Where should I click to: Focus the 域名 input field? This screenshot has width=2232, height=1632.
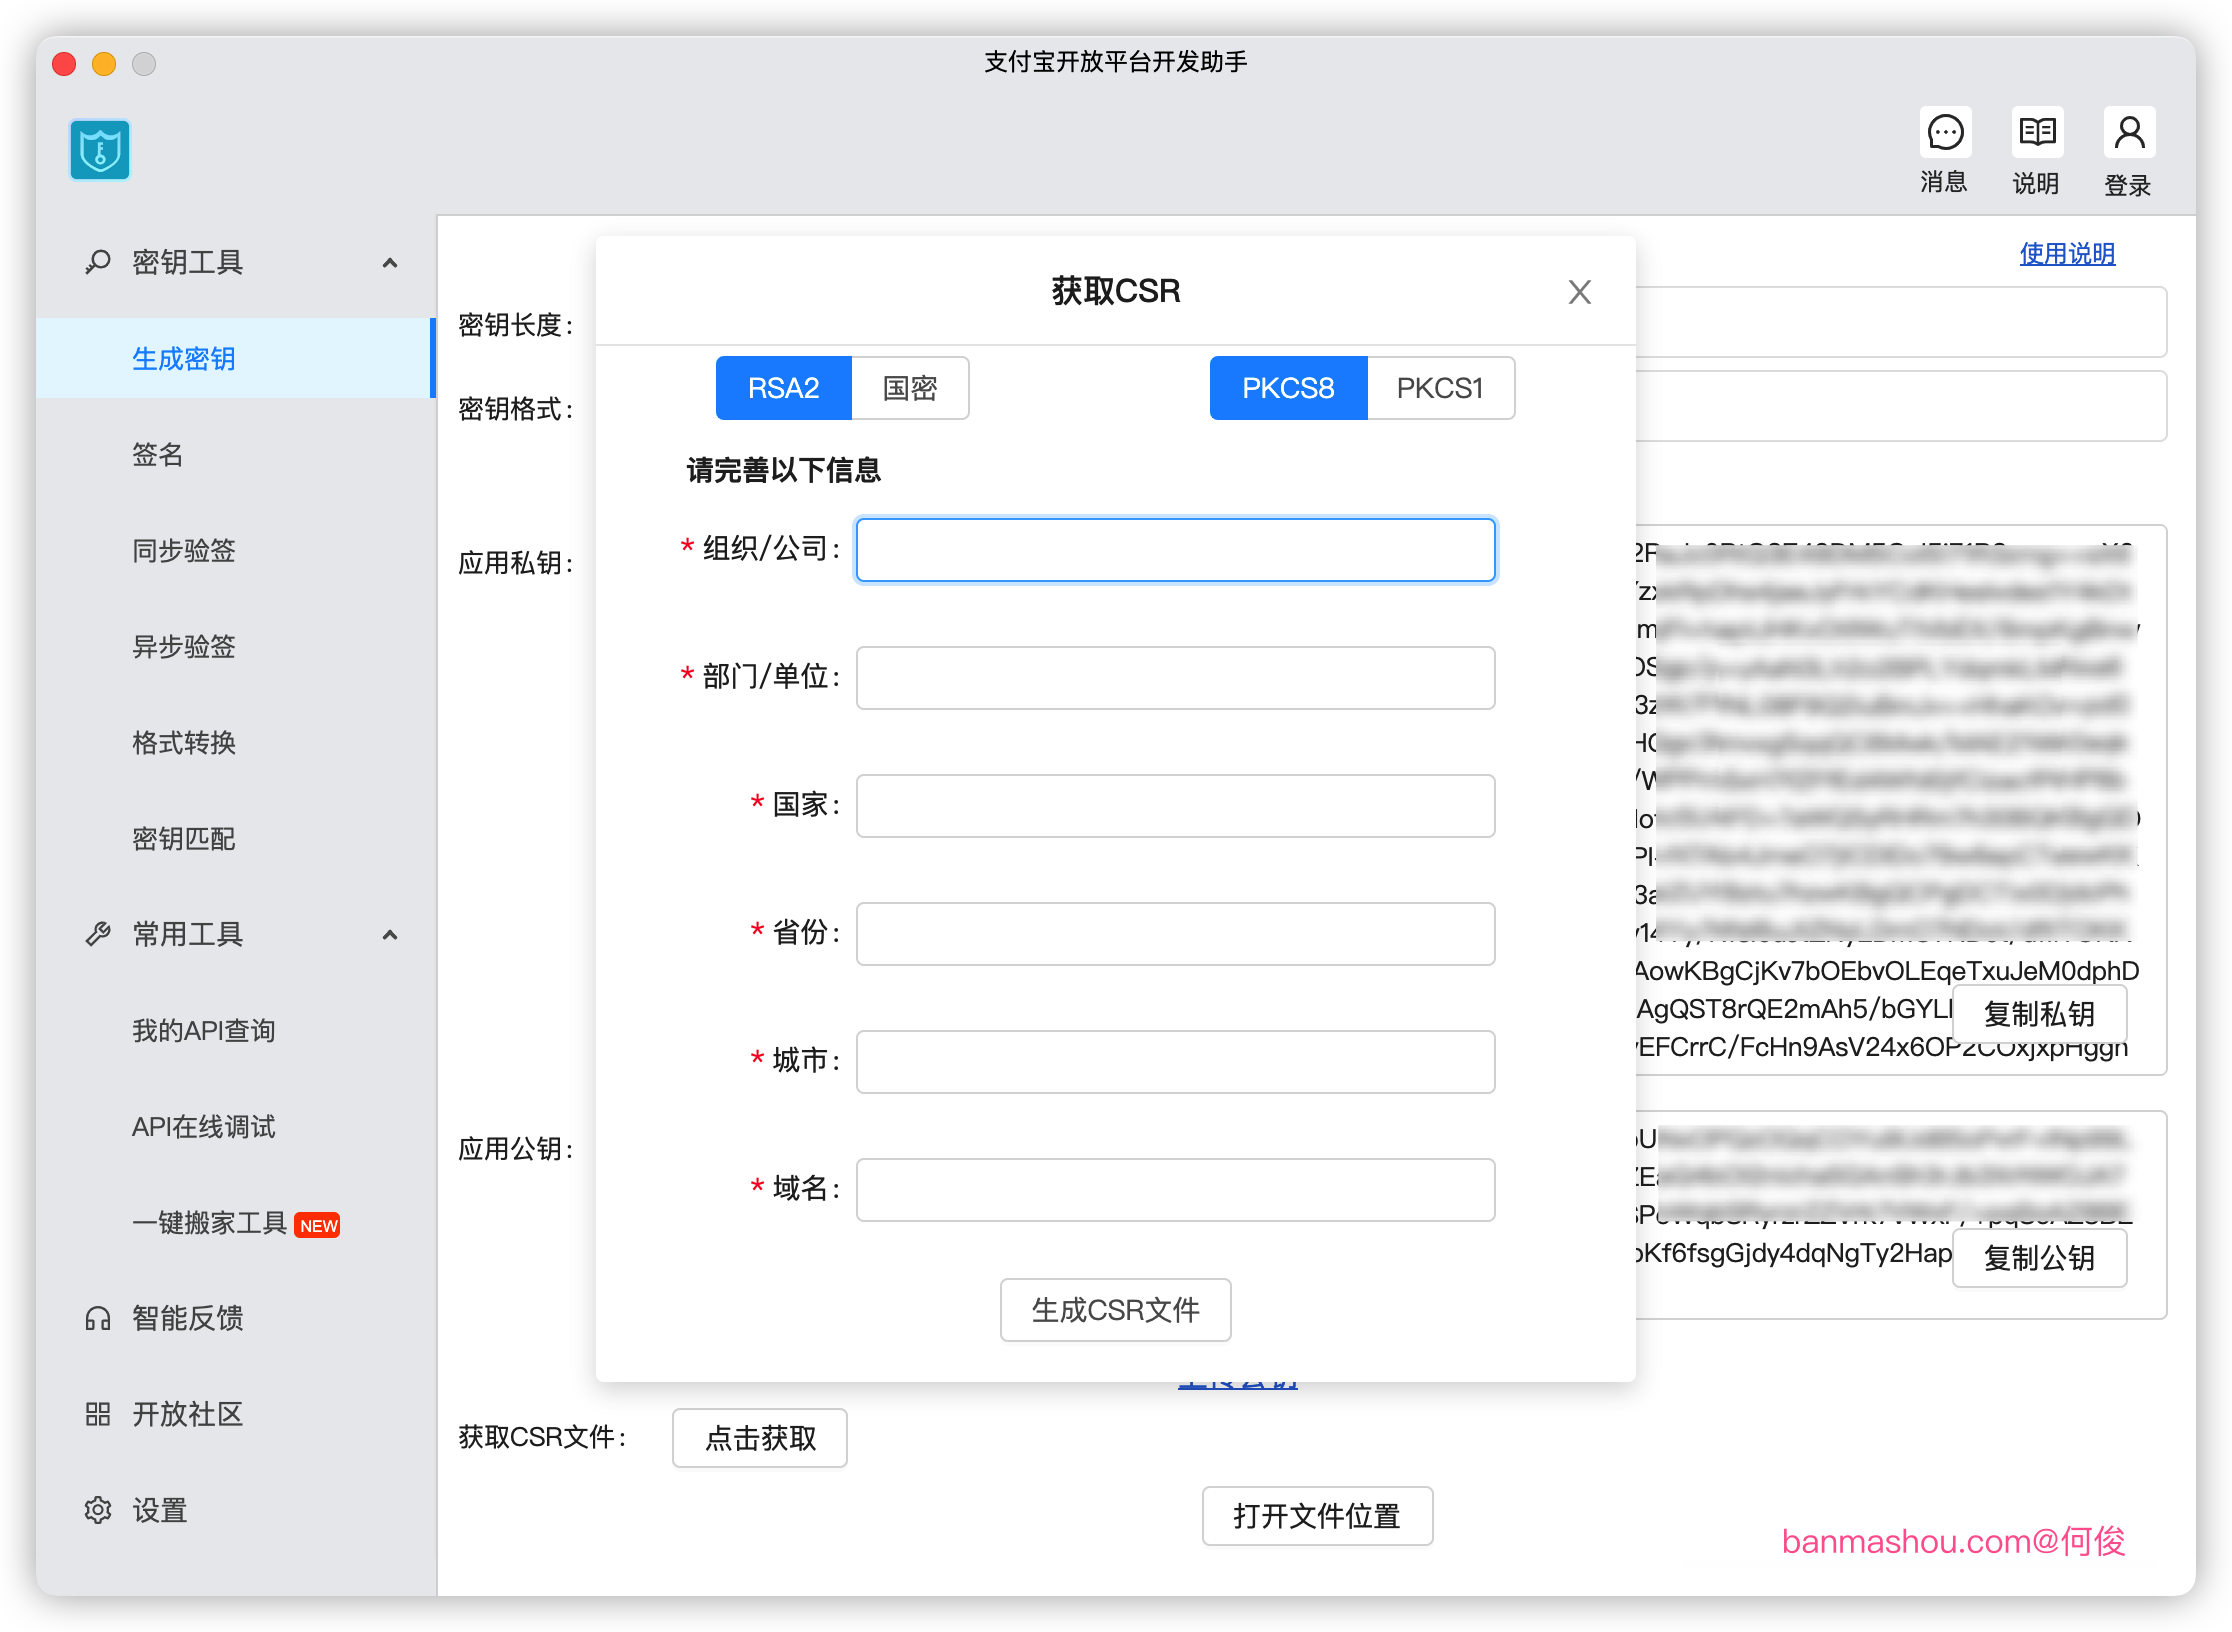pos(1176,1189)
